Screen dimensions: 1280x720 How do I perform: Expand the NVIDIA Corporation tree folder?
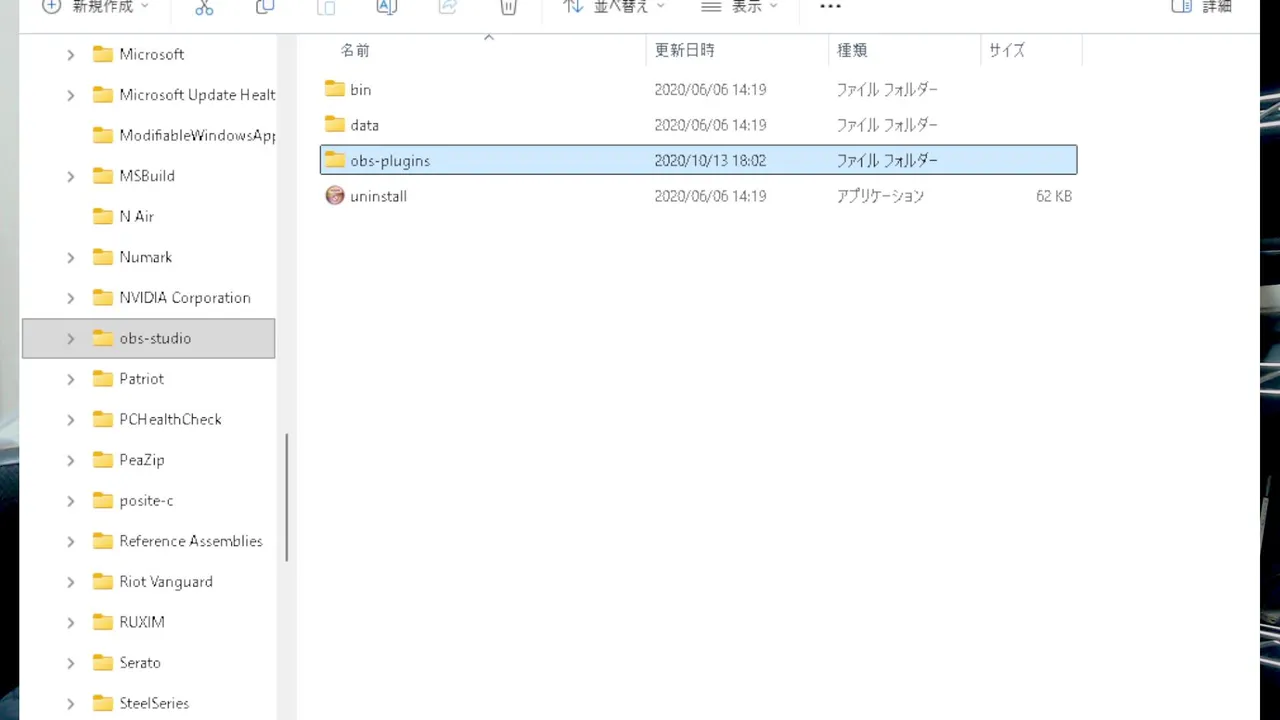[x=70, y=298]
